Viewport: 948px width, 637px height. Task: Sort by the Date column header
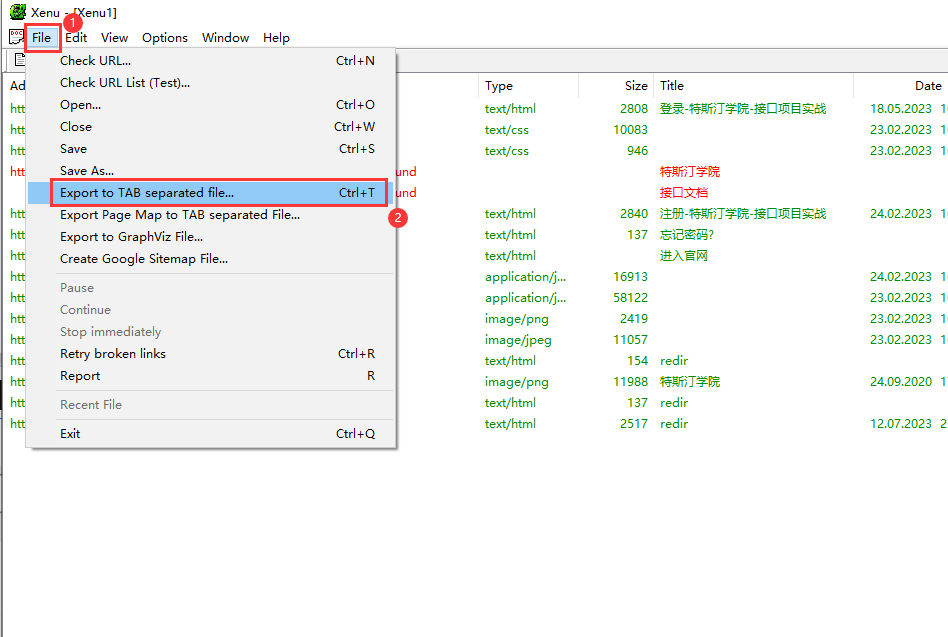tap(901, 86)
